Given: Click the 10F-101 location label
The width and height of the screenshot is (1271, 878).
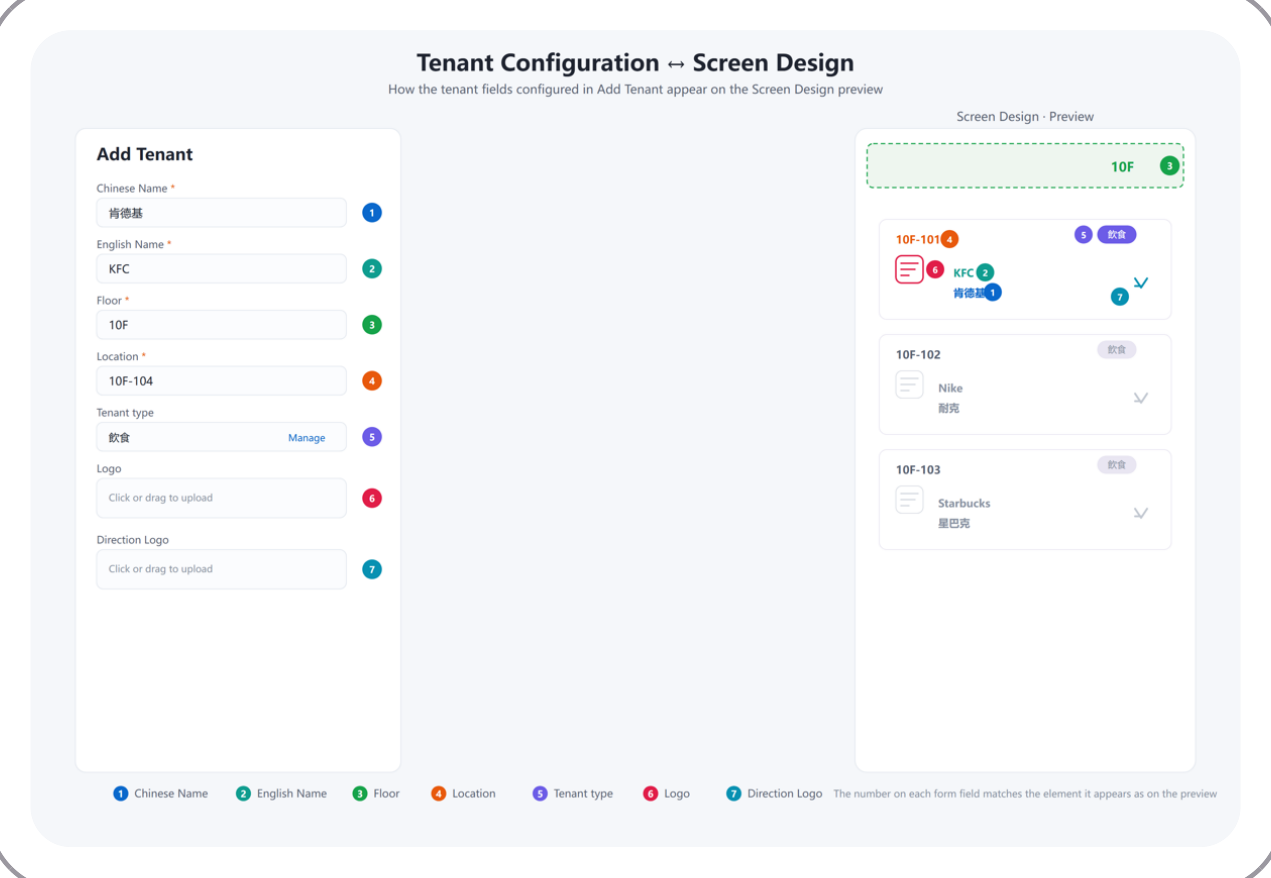Looking at the screenshot, I should pyautogui.click(x=918, y=240).
